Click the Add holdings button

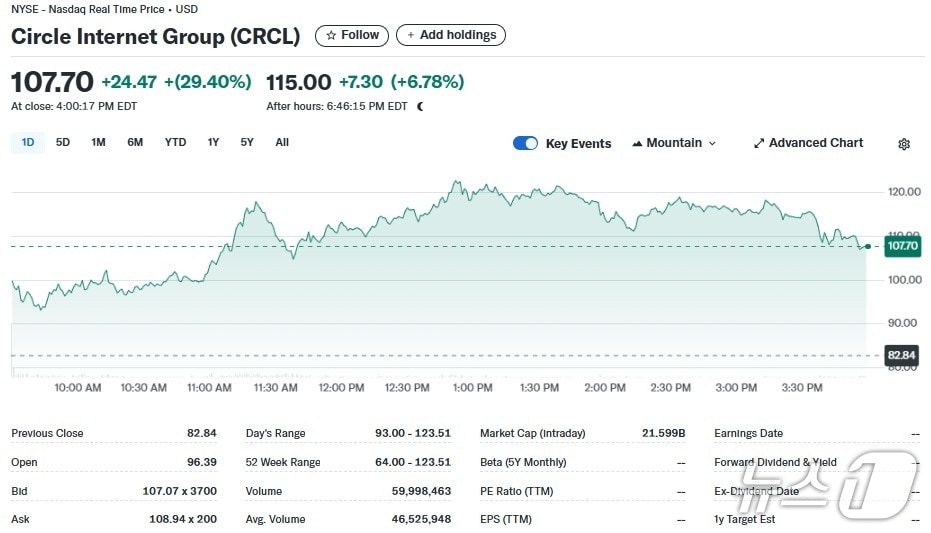(x=451, y=35)
